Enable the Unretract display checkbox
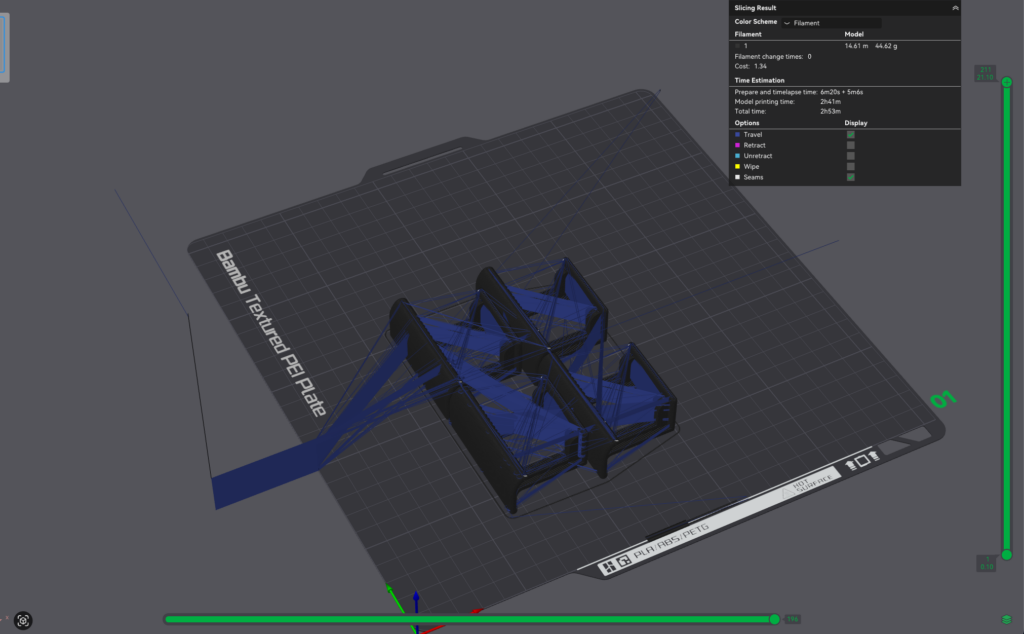Viewport: 1024px width, 634px height. tap(850, 156)
